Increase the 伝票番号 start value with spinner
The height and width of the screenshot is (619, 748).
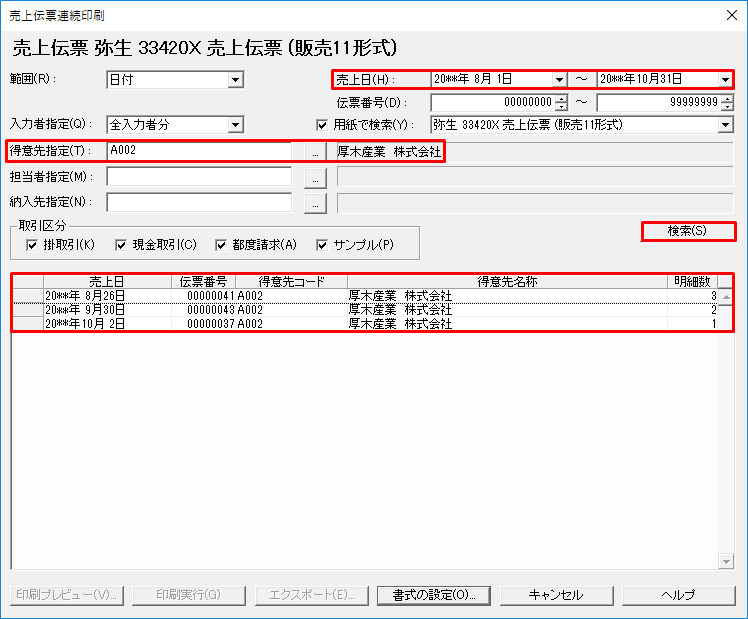(x=561, y=98)
